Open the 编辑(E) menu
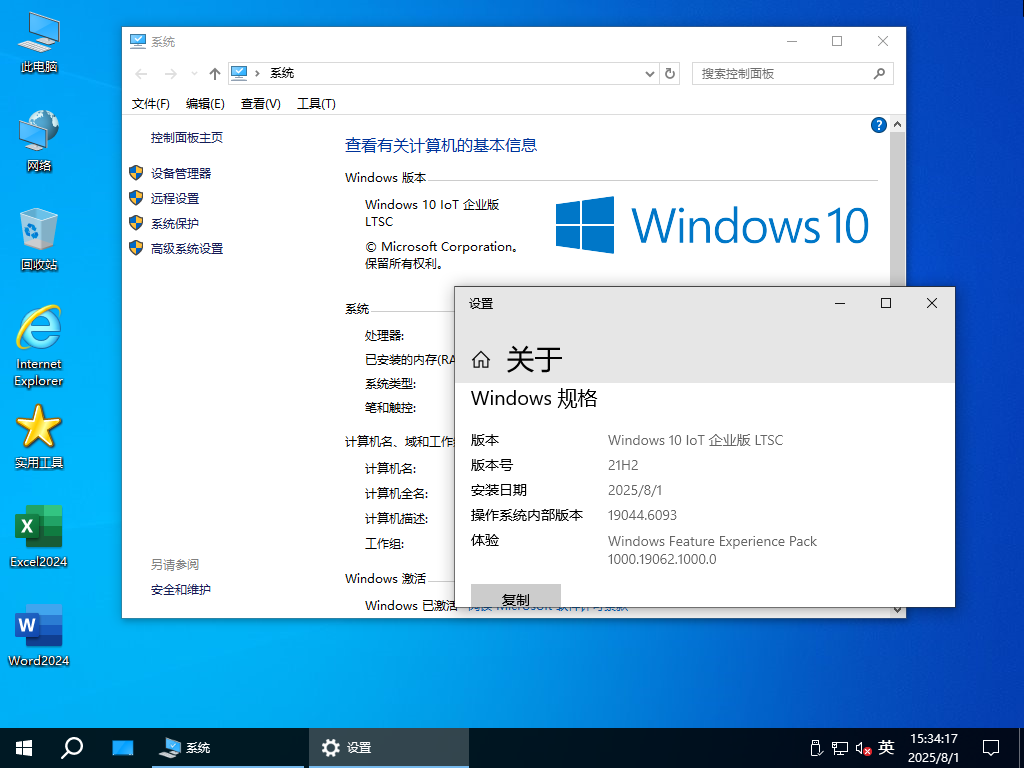 click(x=205, y=104)
